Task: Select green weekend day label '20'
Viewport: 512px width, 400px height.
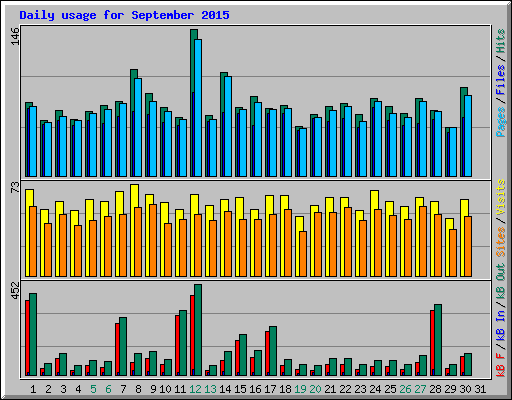Action: (x=315, y=389)
